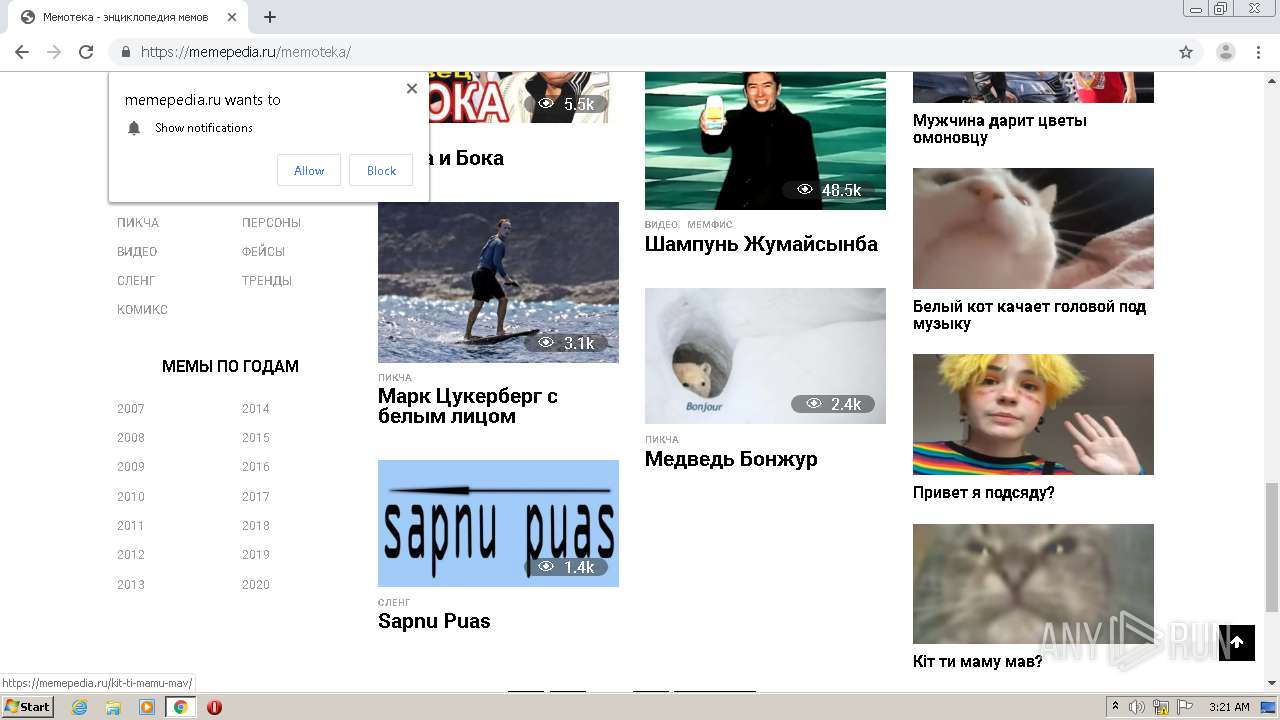Filter memes by year 2007
The width and height of the screenshot is (1280, 720).
(x=131, y=409)
